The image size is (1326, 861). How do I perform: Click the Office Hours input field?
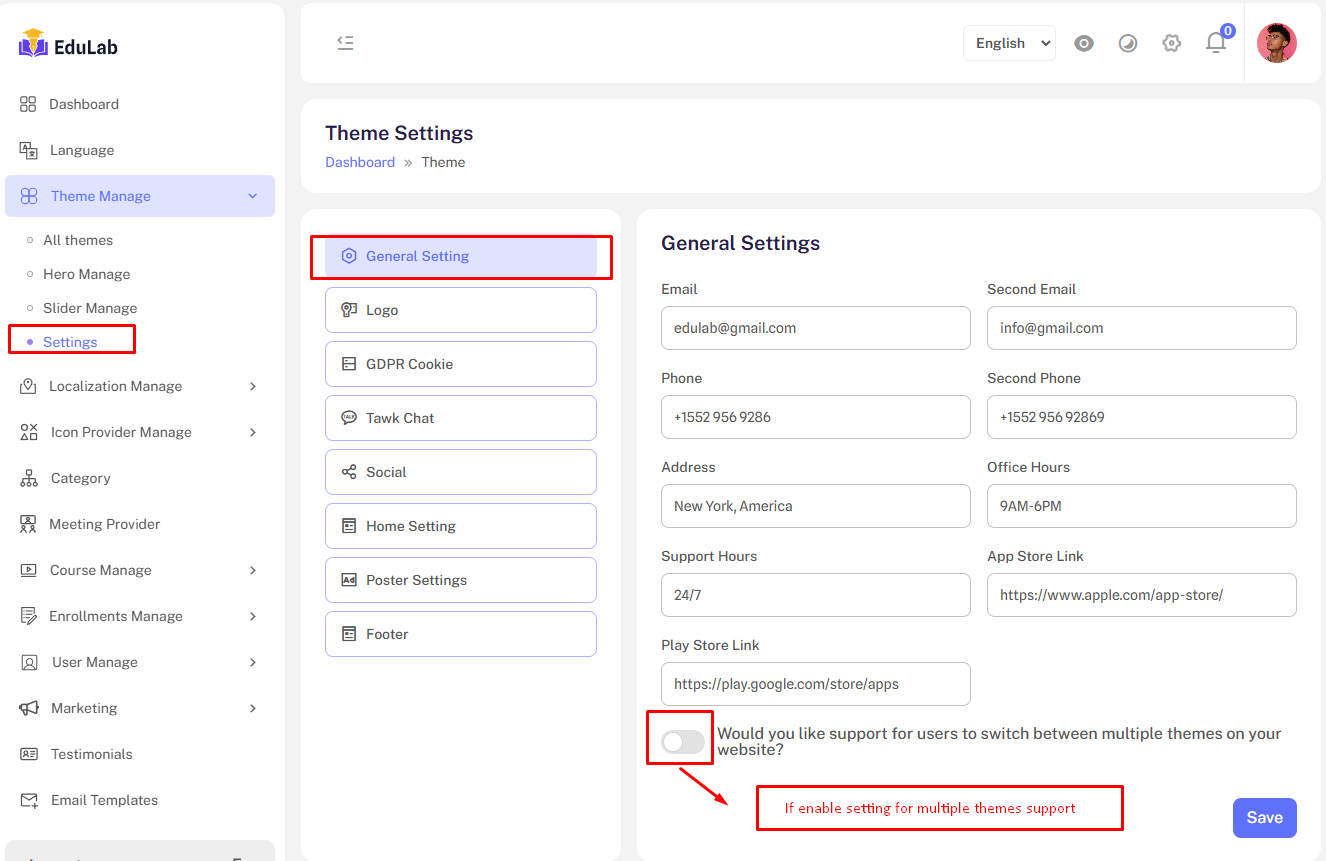1141,506
